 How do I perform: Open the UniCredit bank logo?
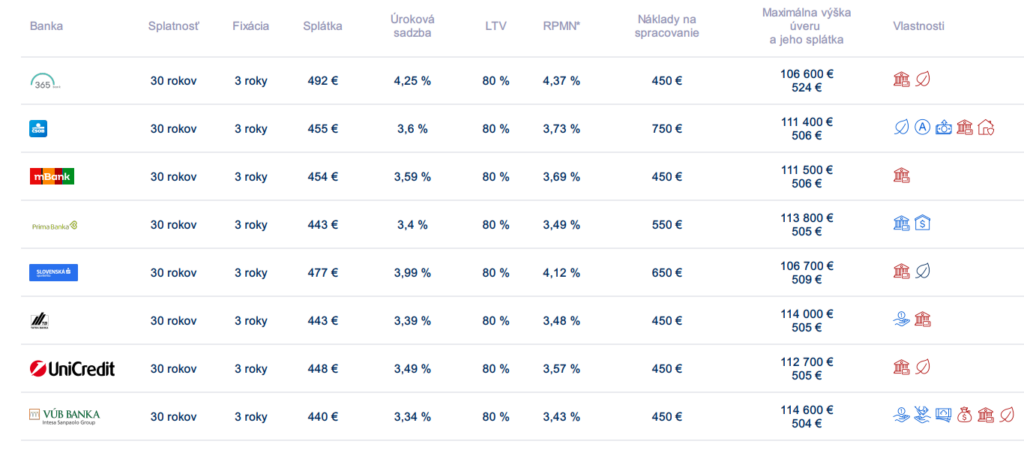point(72,369)
